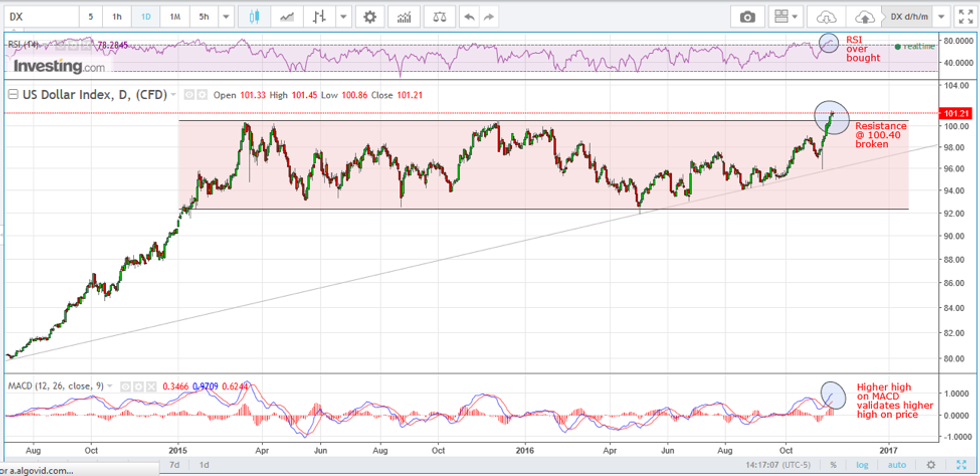Click the 7d date range button
Viewport: 980px width, 476px height.
175,465
